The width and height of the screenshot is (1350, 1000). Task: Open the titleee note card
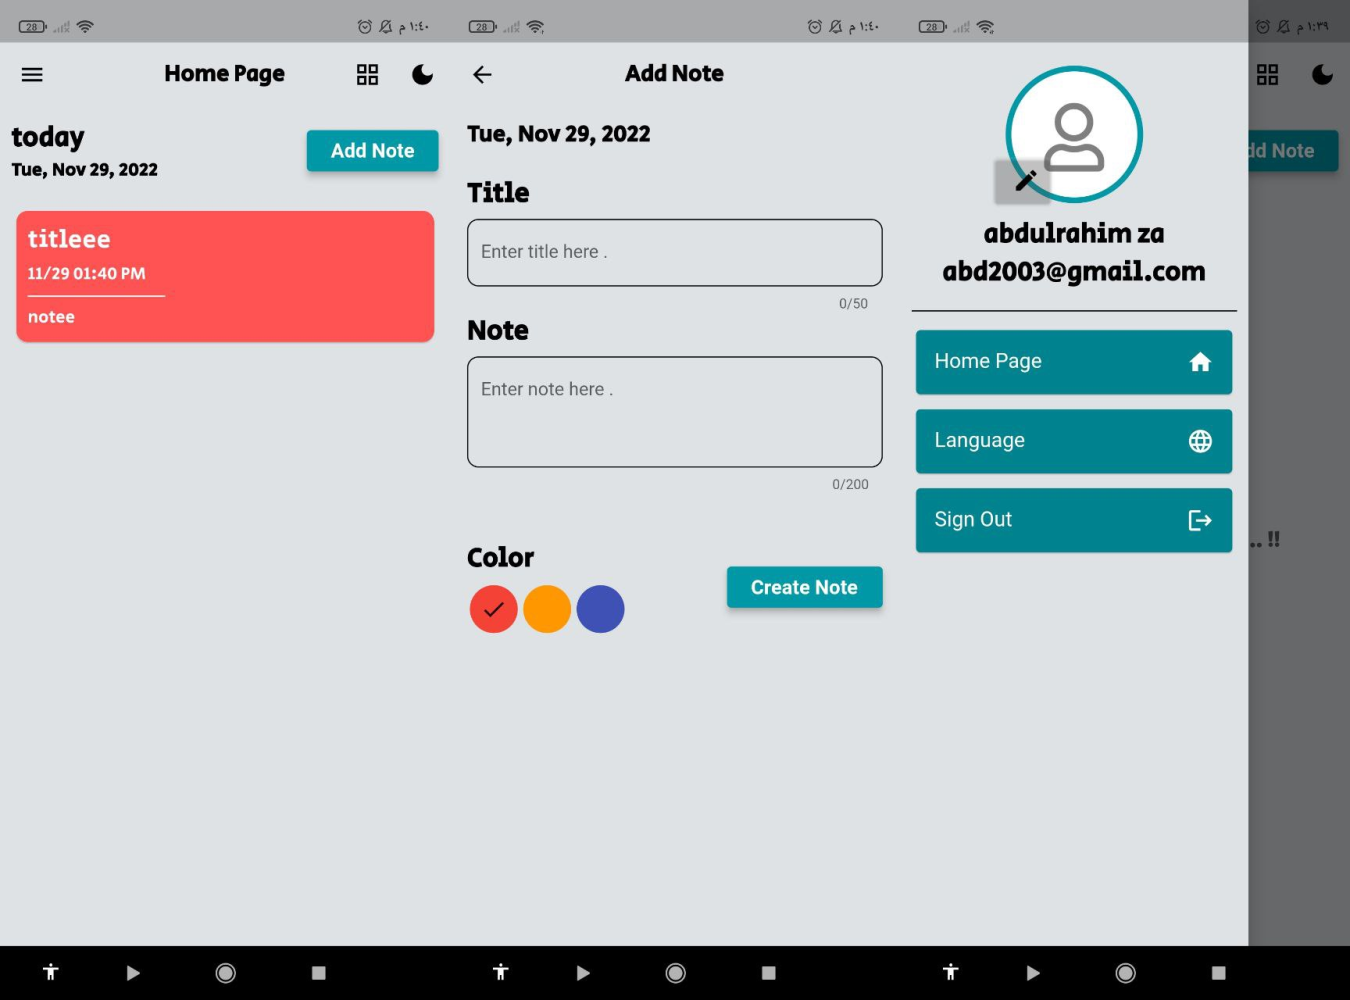click(225, 276)
